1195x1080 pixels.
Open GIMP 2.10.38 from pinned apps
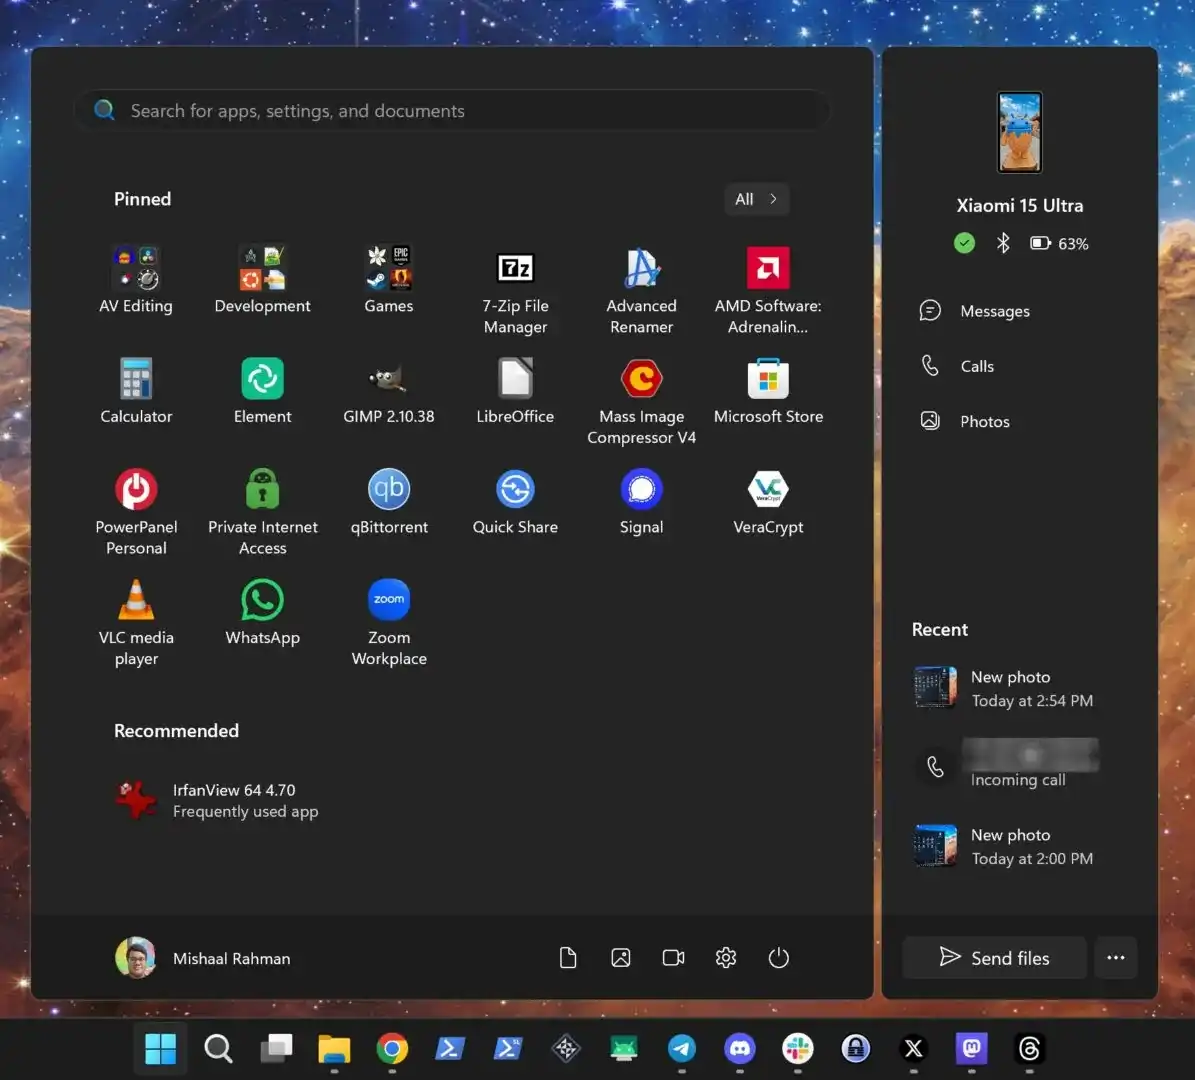click(389, 390)
